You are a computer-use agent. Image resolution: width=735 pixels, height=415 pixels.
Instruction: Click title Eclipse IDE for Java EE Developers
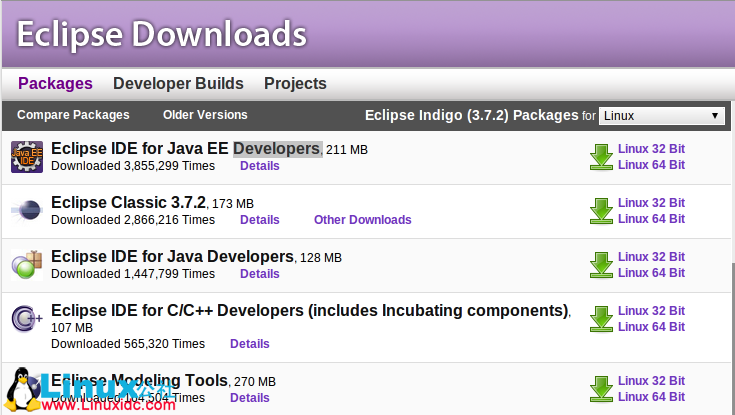[x=186, y=149]
